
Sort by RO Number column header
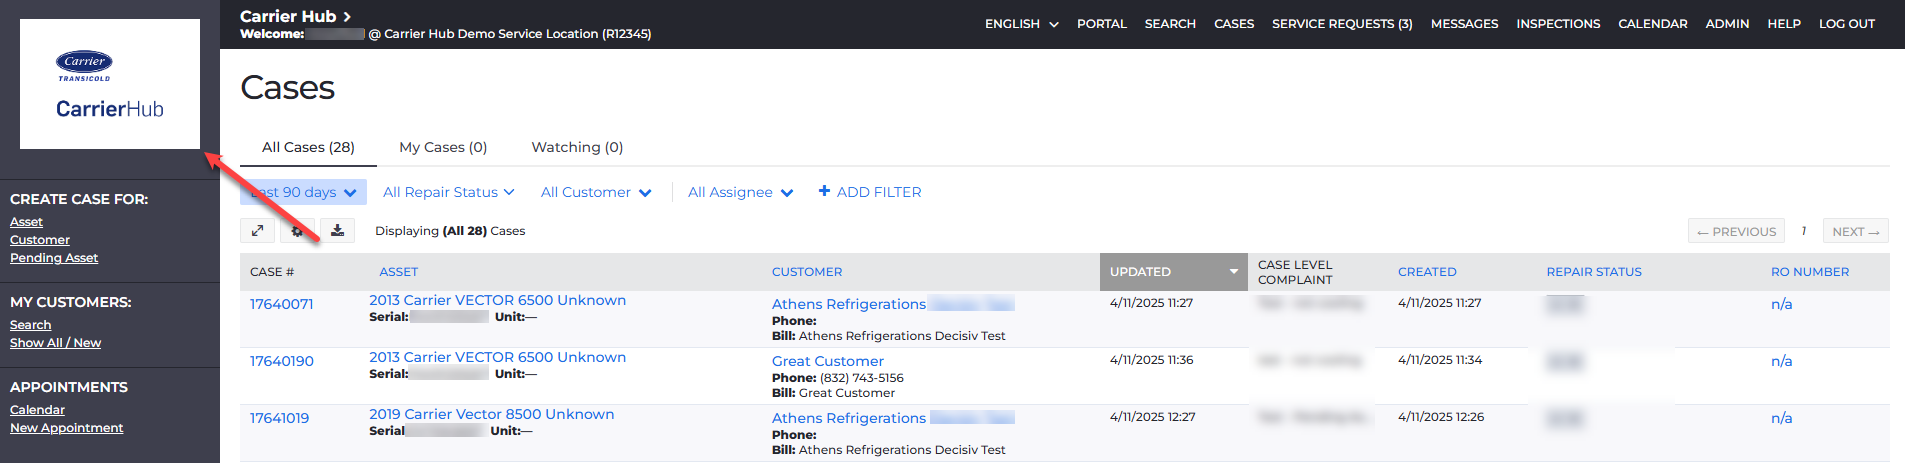click(x=1810, y=272)
